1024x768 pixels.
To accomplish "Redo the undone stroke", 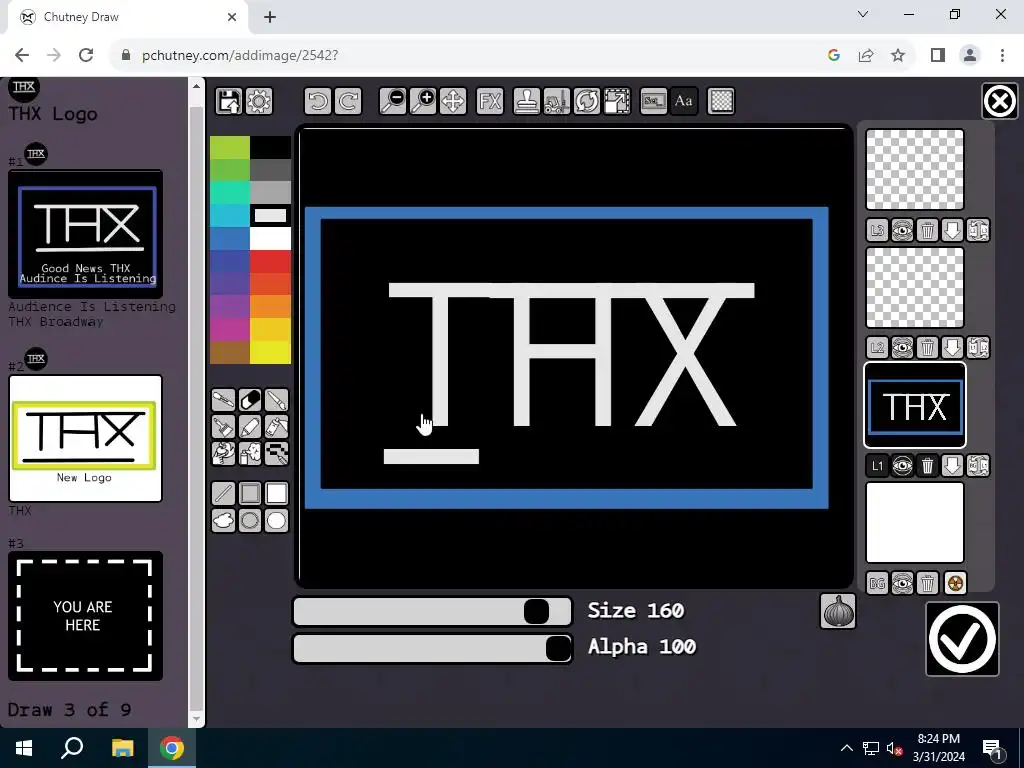I will pos(348,101).
